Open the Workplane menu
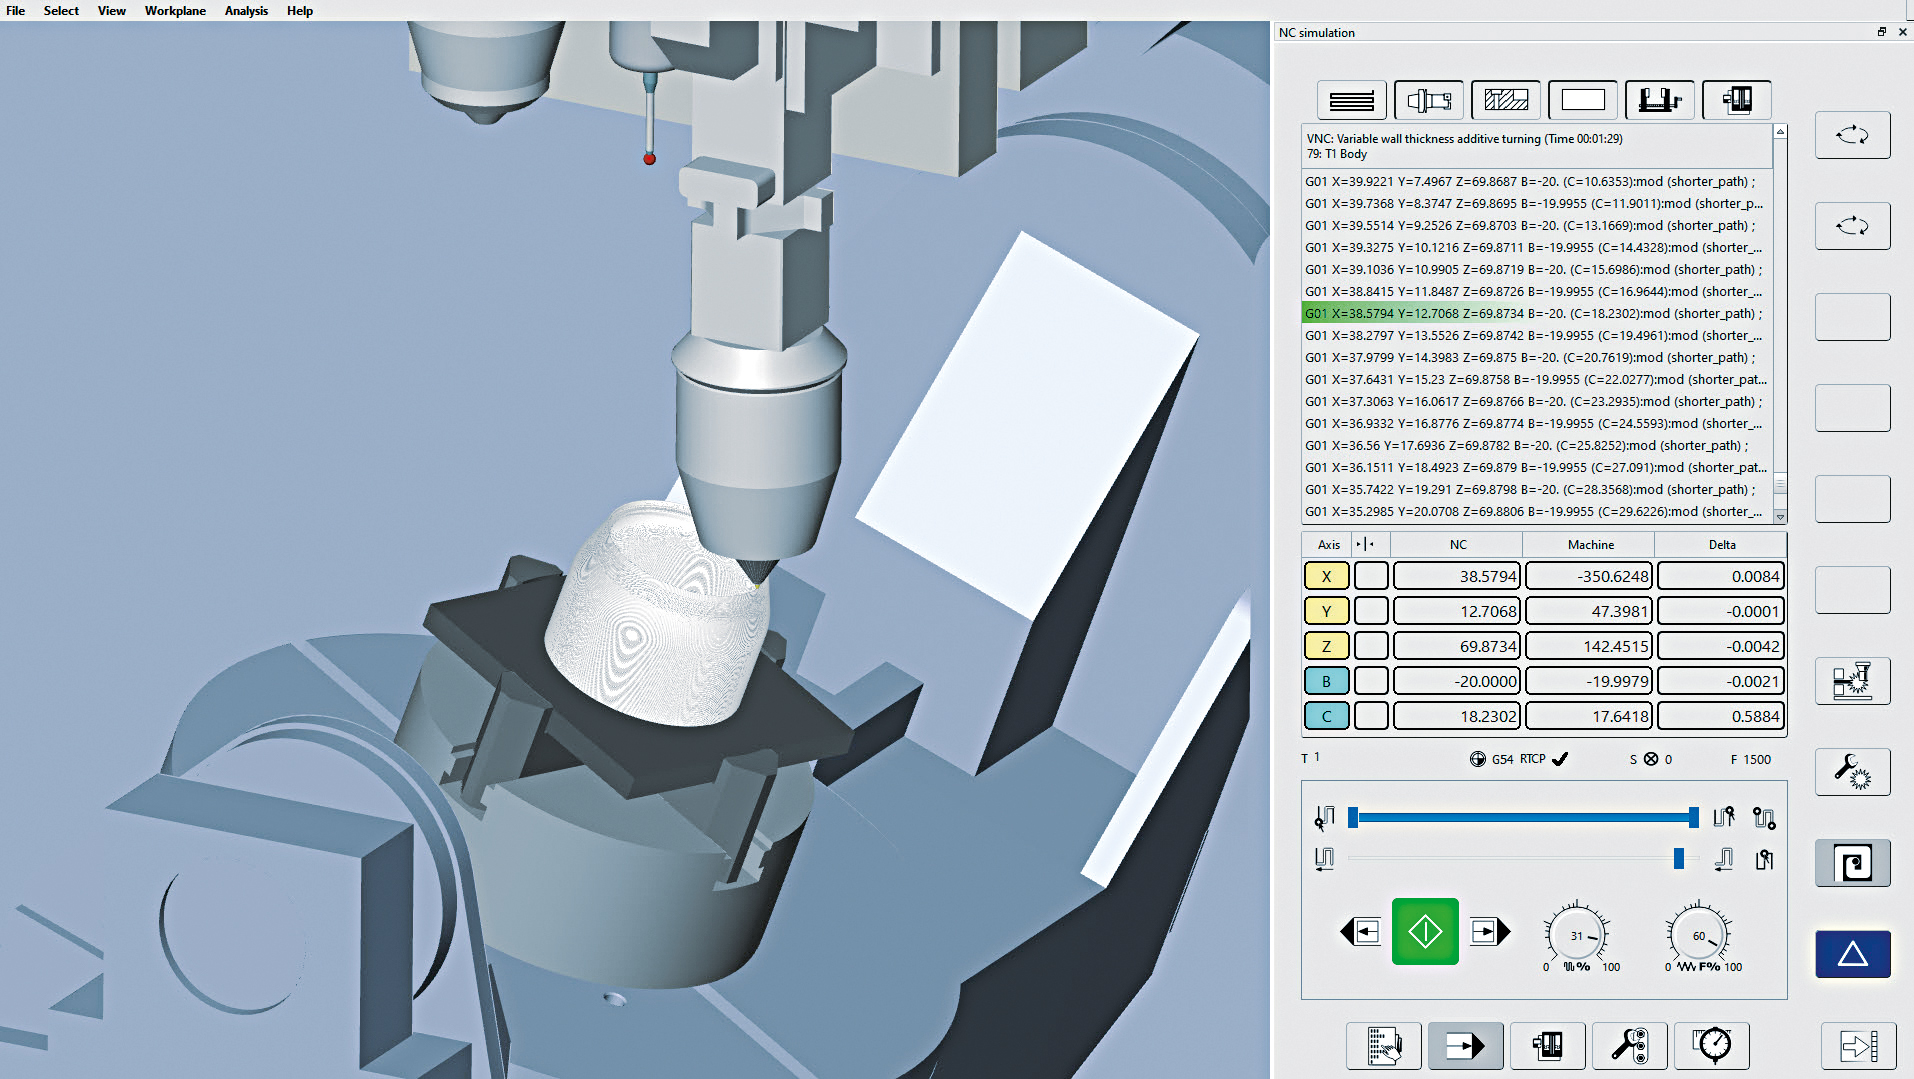 point(175,11)
